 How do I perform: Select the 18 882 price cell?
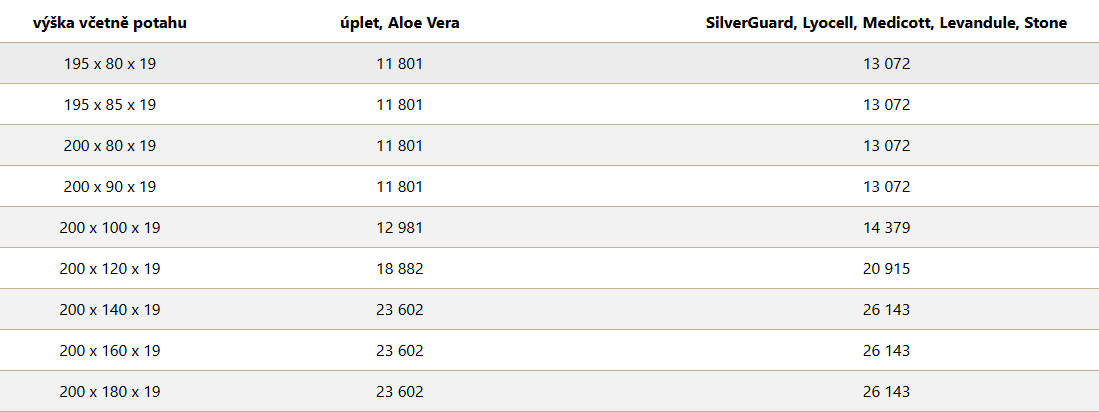(x=400, y=269)
